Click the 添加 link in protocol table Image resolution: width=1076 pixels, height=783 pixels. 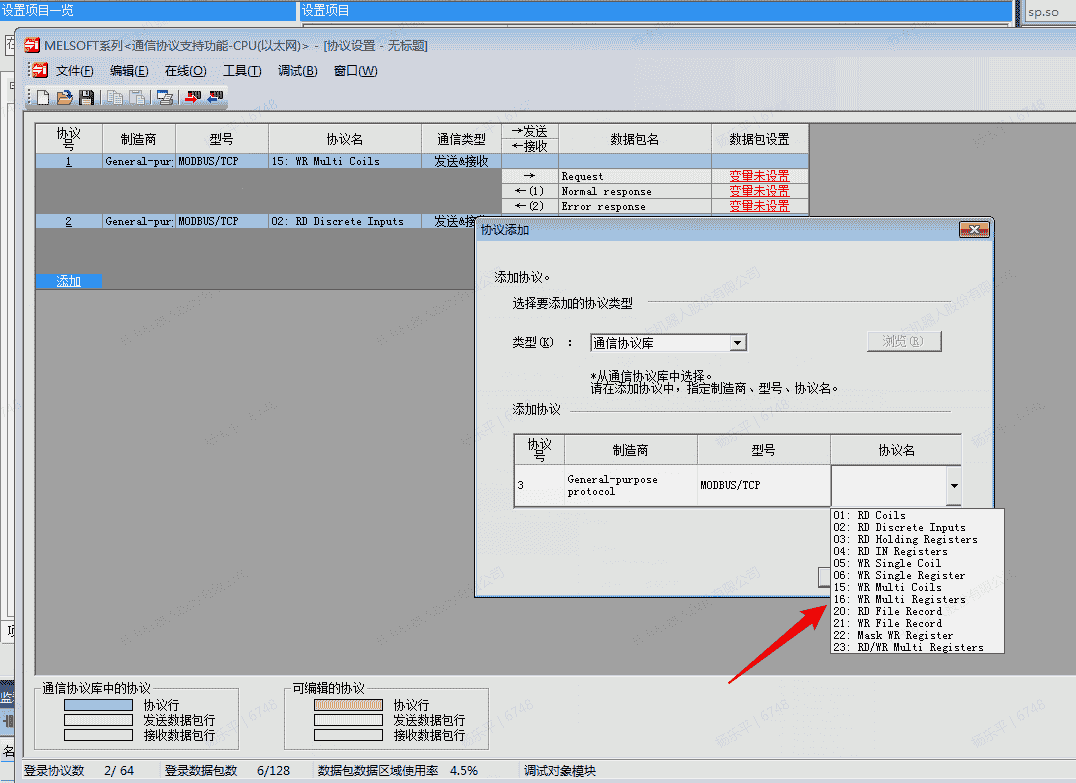click(x=68, y=281)
